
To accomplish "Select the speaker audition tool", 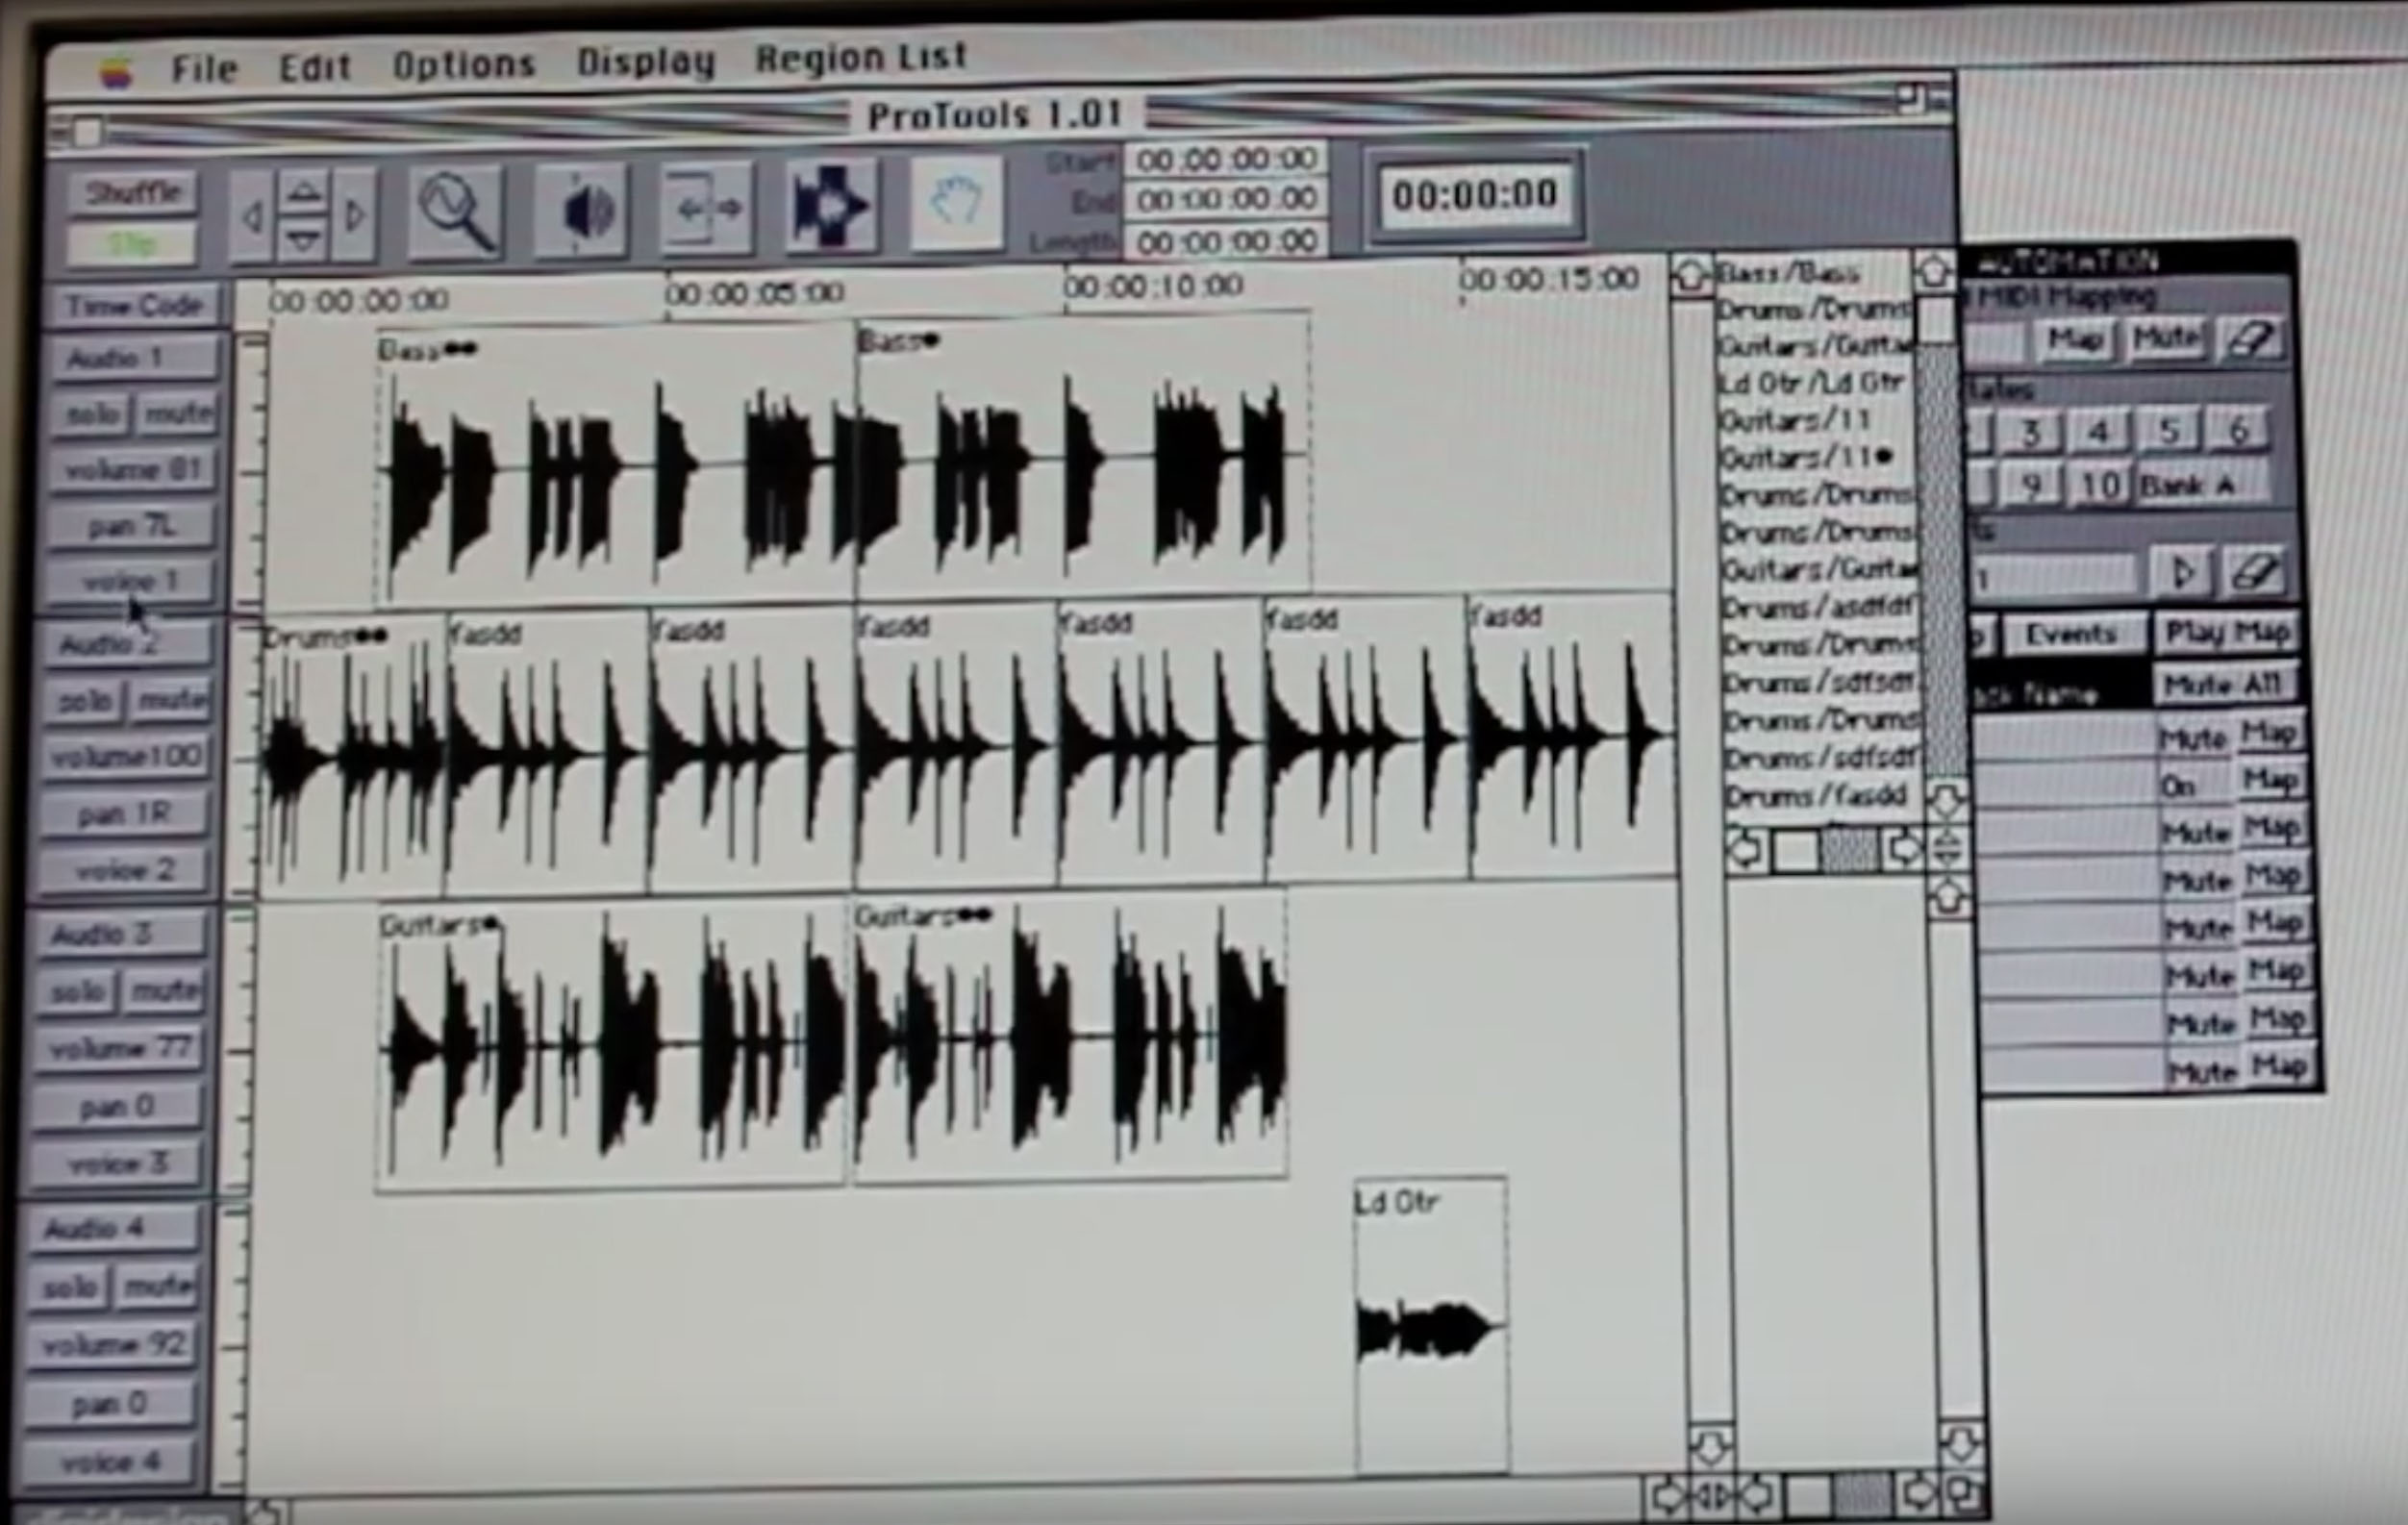I will pos(583,207).
